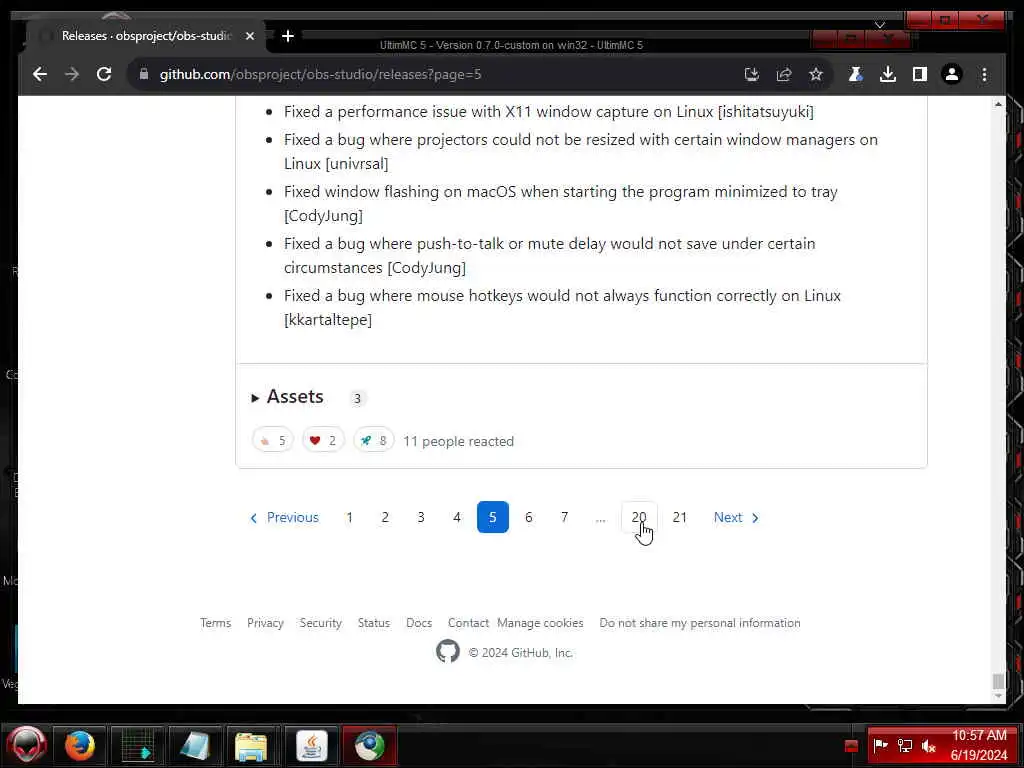Image resolution: width=1024 pixels, height=768 pixels.
Task: Open the Security footer link
Action: (321, 623)
